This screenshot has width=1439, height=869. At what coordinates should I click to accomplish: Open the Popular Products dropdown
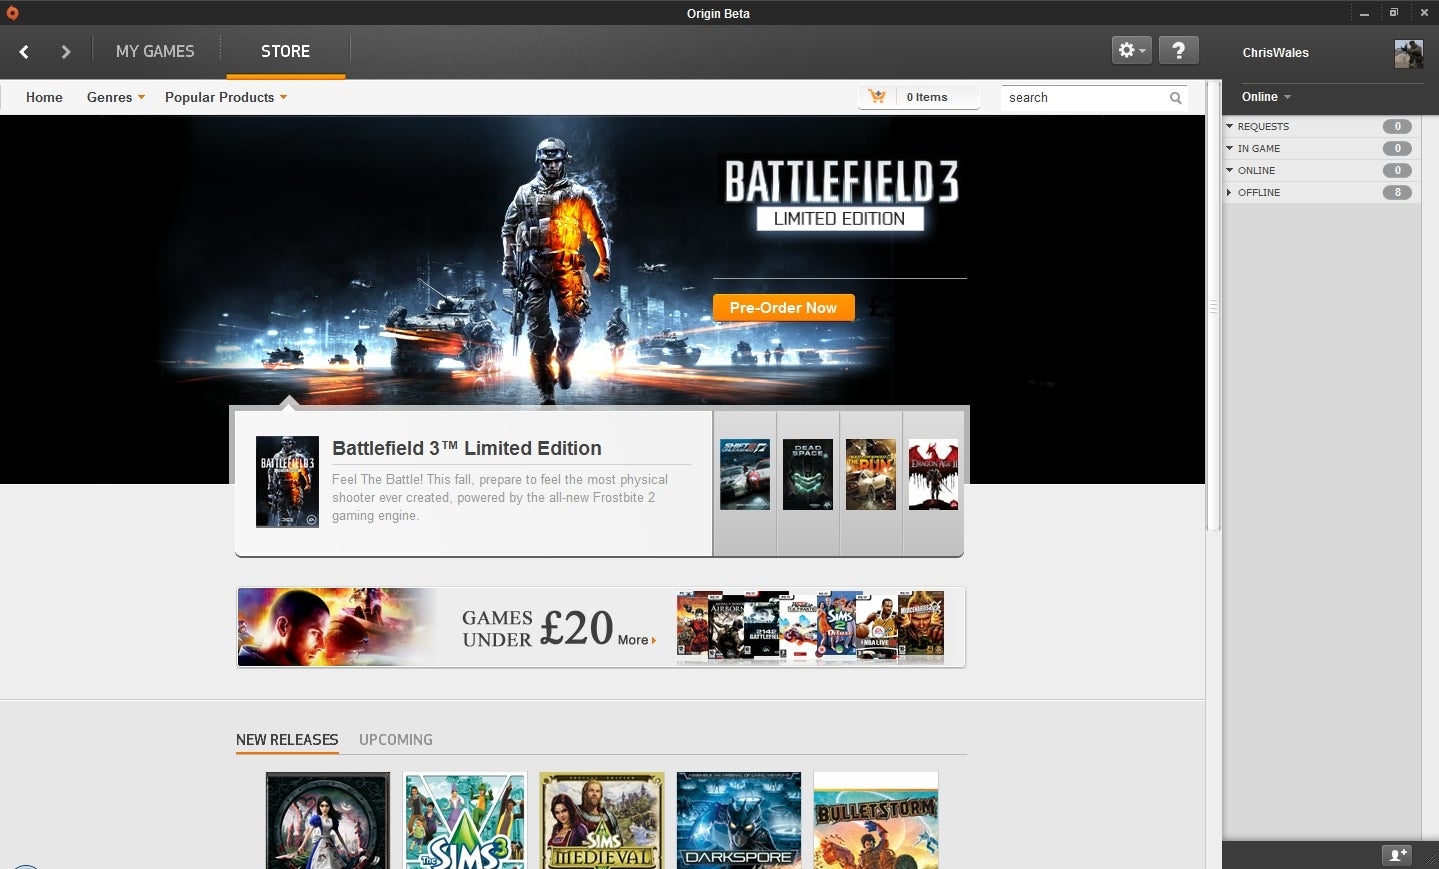(x=225, y=97)
